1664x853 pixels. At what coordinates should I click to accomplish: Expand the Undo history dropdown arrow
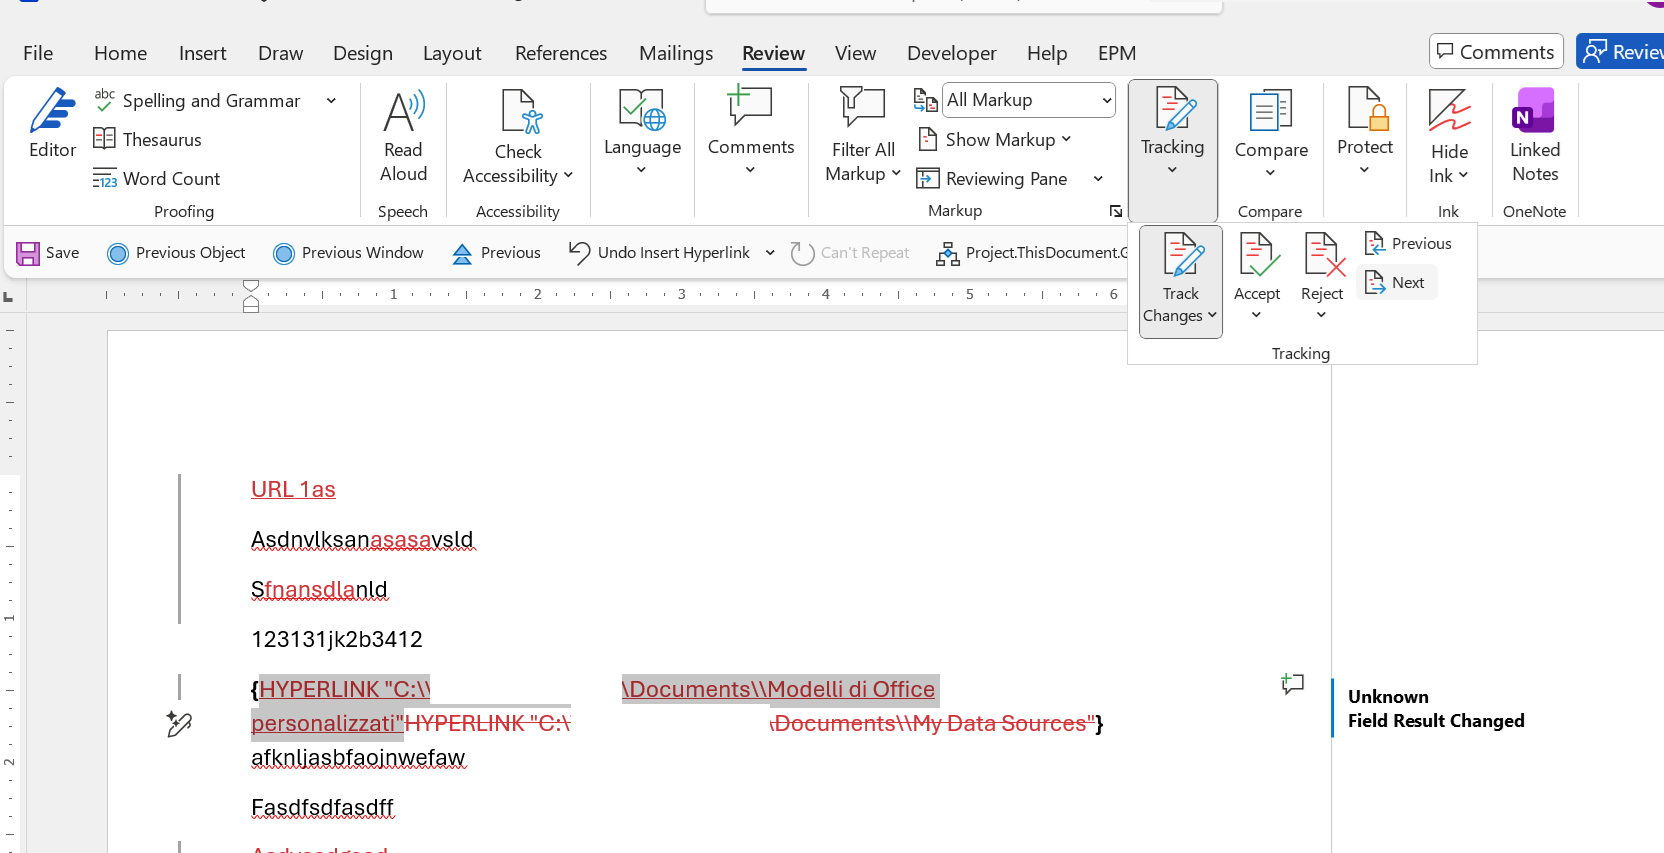770,253
